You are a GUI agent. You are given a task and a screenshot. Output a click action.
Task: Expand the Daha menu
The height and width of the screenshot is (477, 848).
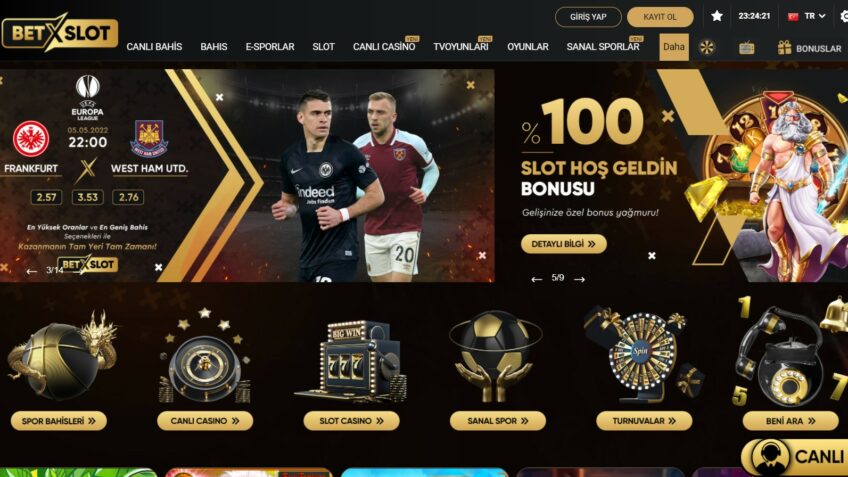tap(674, 47)
